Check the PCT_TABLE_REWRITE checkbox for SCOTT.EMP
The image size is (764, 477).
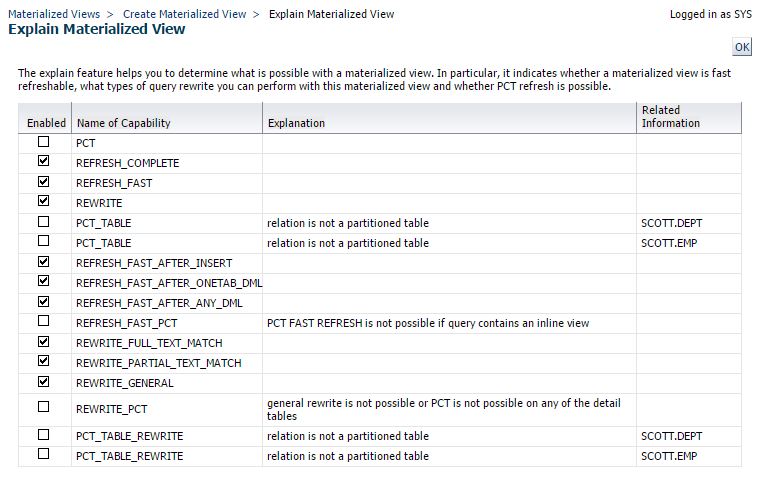[43, 454]
